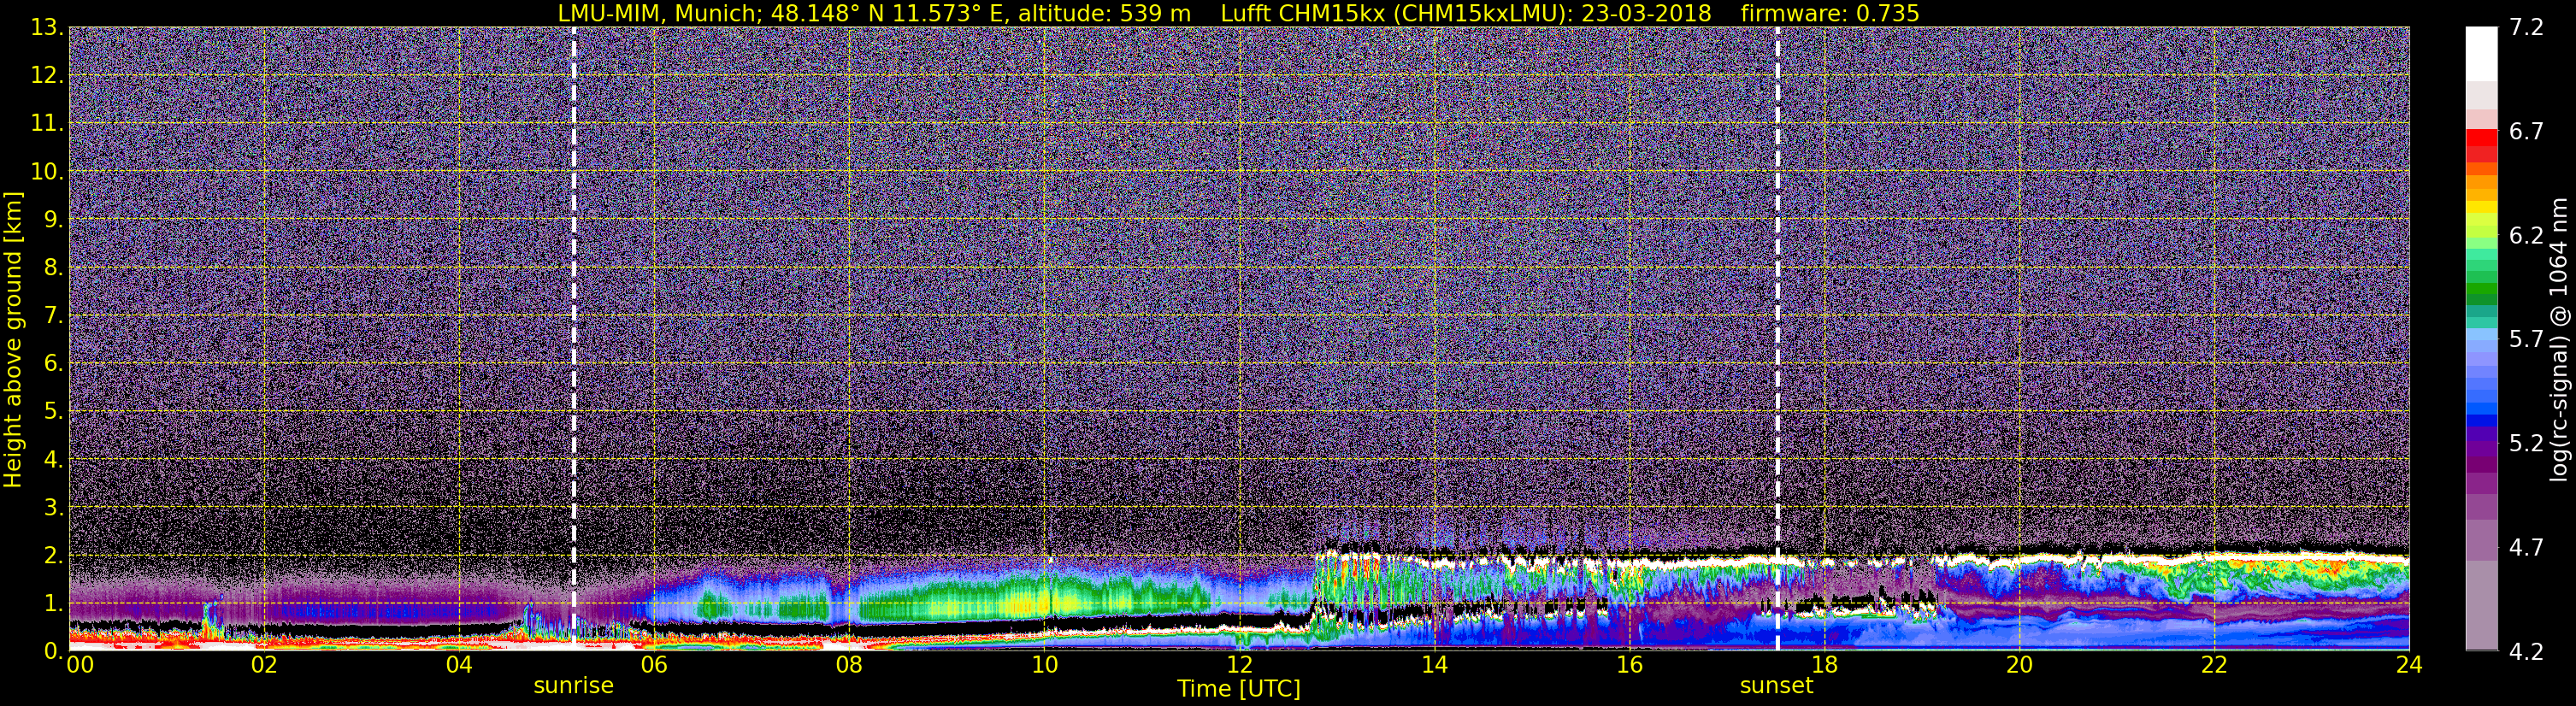Screen dimensions: 2576x706
Task: Click the 'Height above ground [km]' axis label
Action: 13,340
